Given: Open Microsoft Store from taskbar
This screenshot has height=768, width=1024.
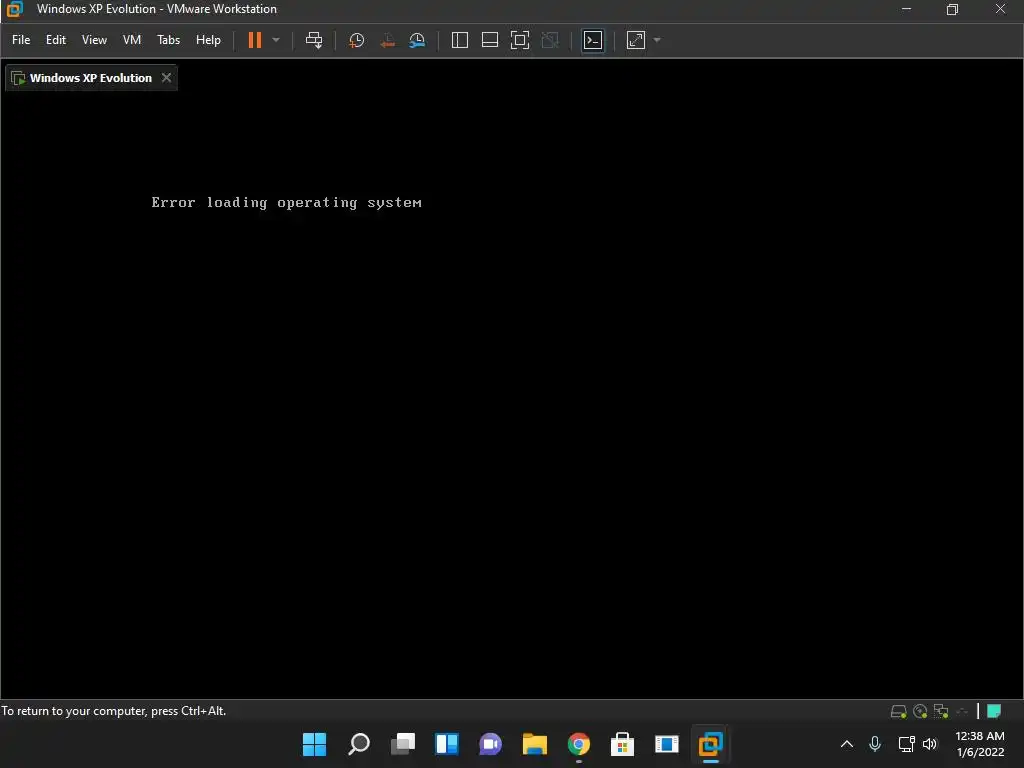Looking at the screenshot, I should click(622, 744).
